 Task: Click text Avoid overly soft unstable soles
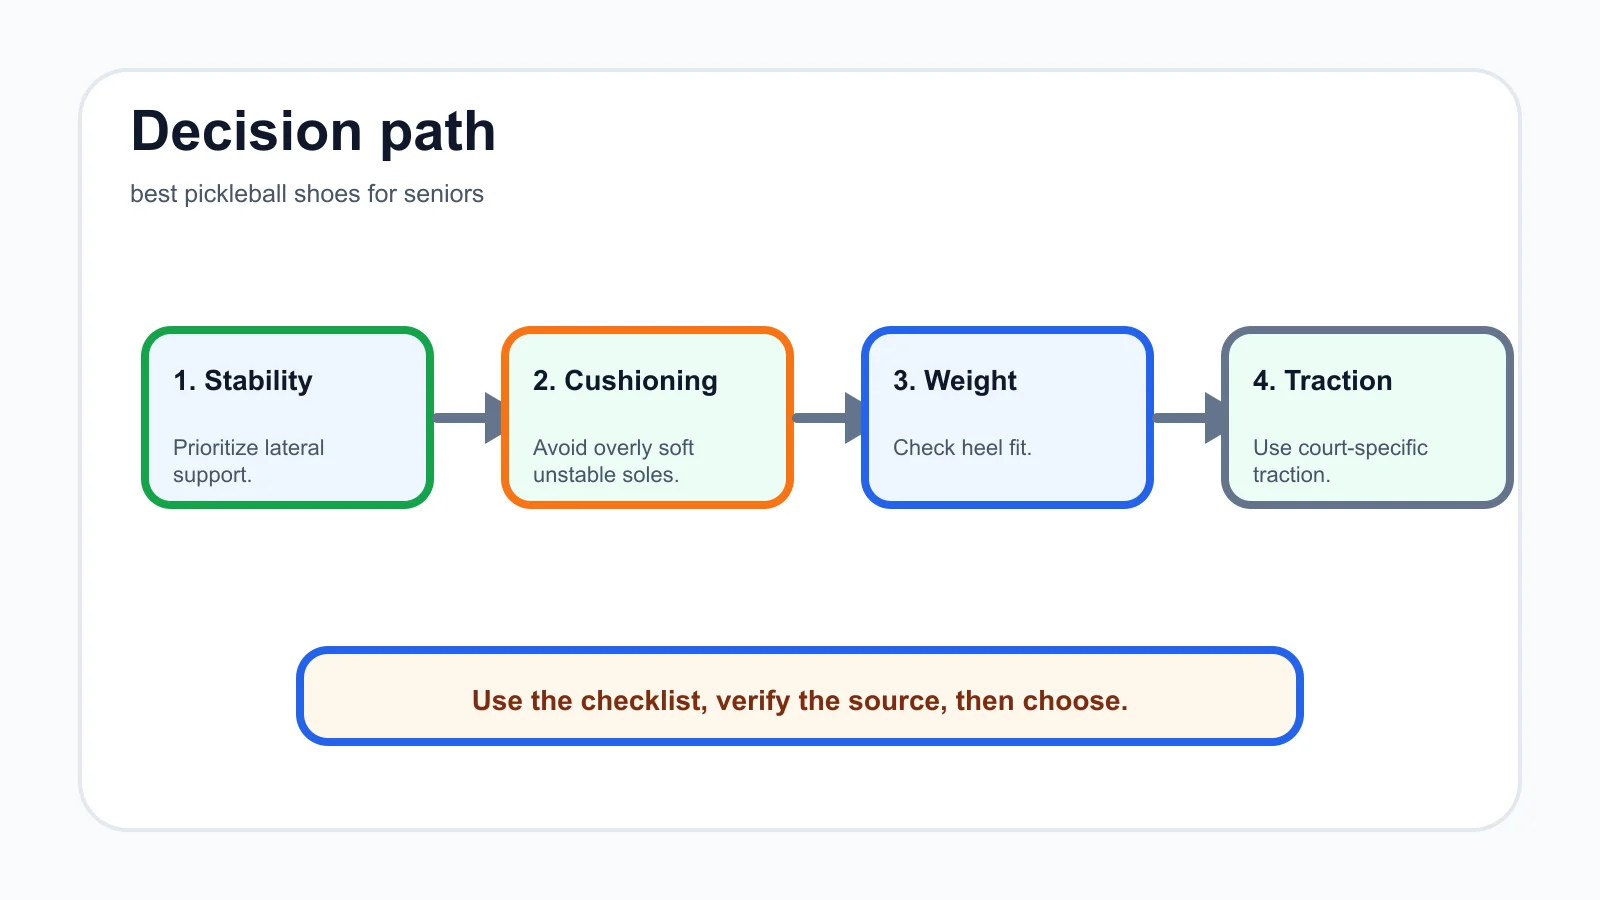coord(613,461)
